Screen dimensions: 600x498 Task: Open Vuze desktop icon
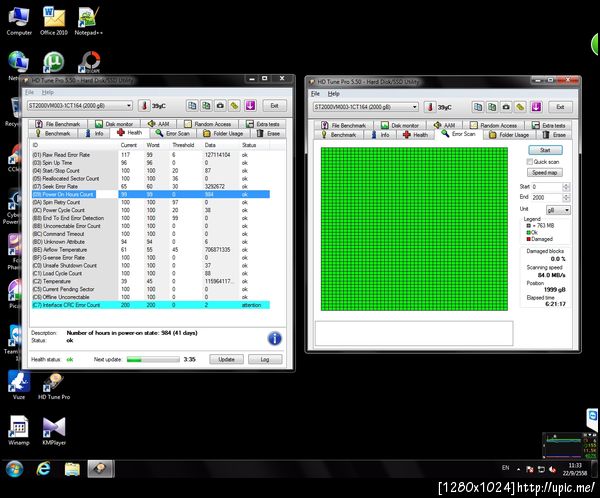pos(19,385)
